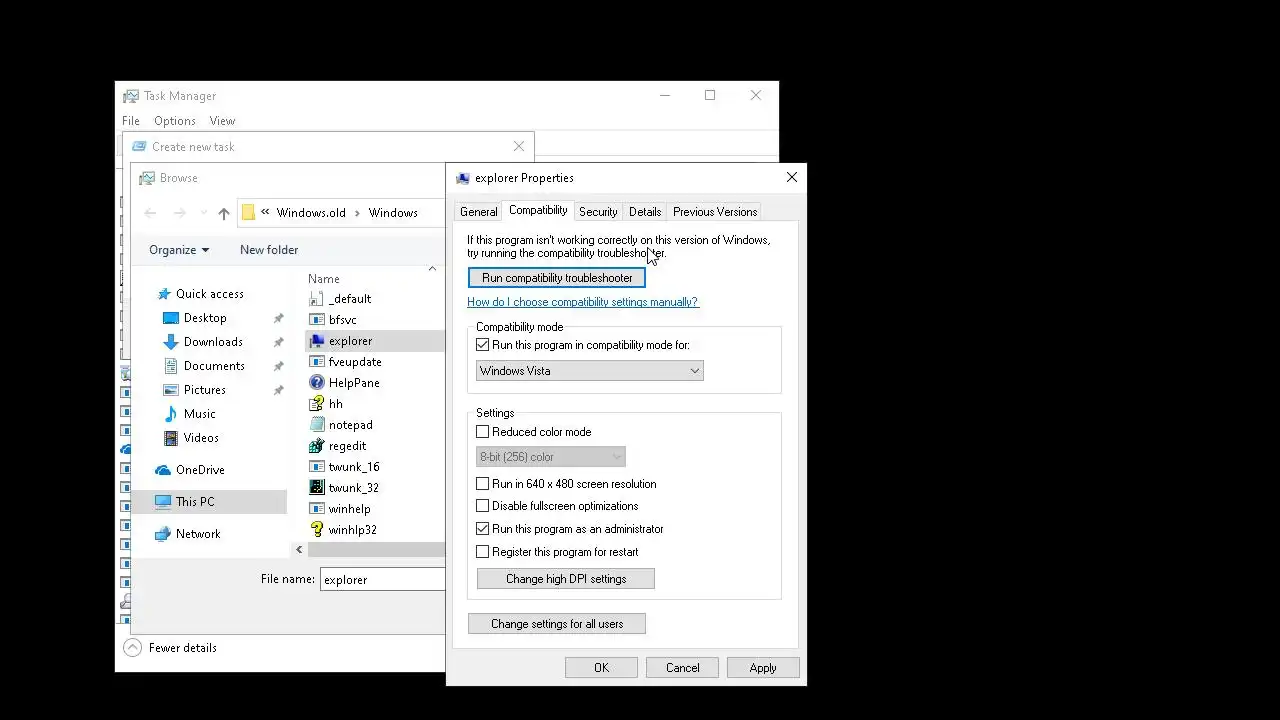Click the hh help file icon

pyautogui.click(x=317, y=404)
